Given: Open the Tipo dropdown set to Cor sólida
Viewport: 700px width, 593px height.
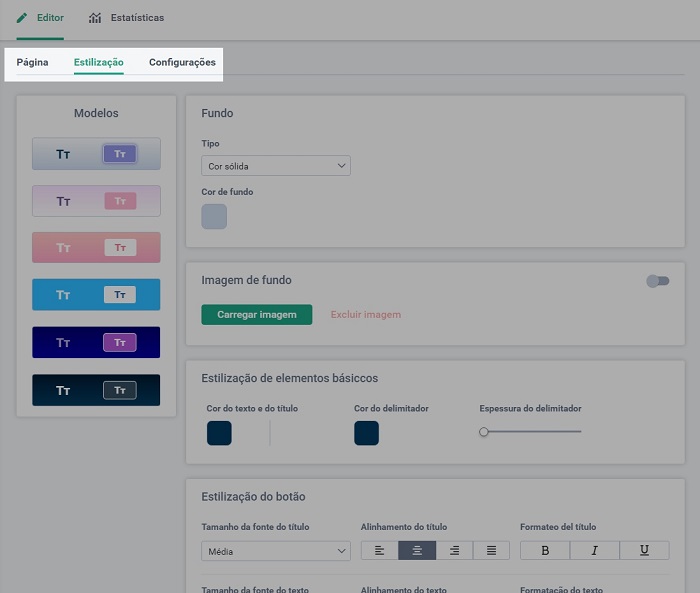Looking at the screenshot, I should 276,166.
